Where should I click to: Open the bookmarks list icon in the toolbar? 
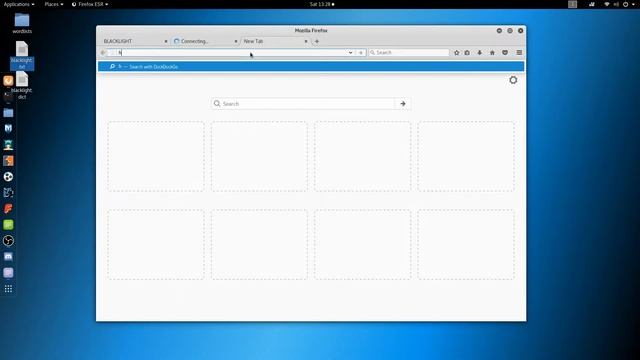click(467, 53)
